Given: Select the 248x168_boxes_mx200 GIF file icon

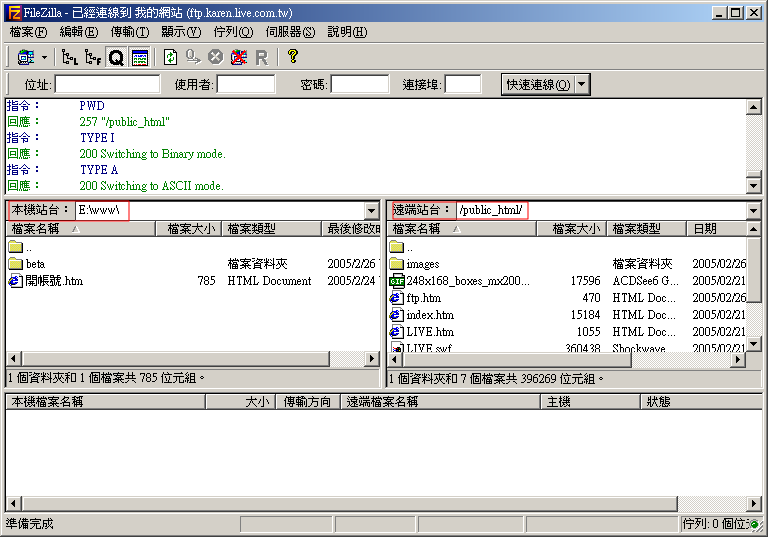Looking at the screenshot, I should click(x=396, y=281).
